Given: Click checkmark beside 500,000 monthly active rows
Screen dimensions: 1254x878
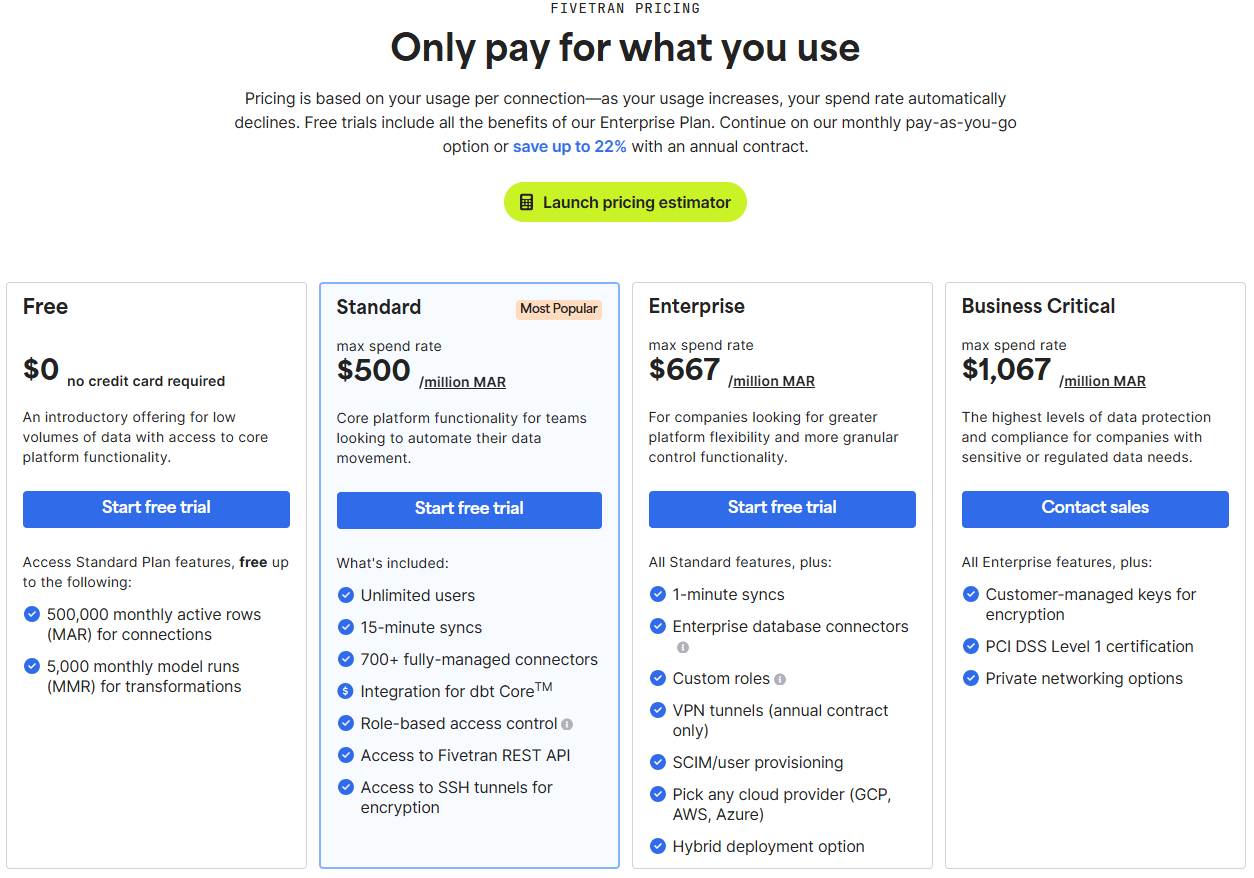Looking at the screenshot, I should point(32,614).
